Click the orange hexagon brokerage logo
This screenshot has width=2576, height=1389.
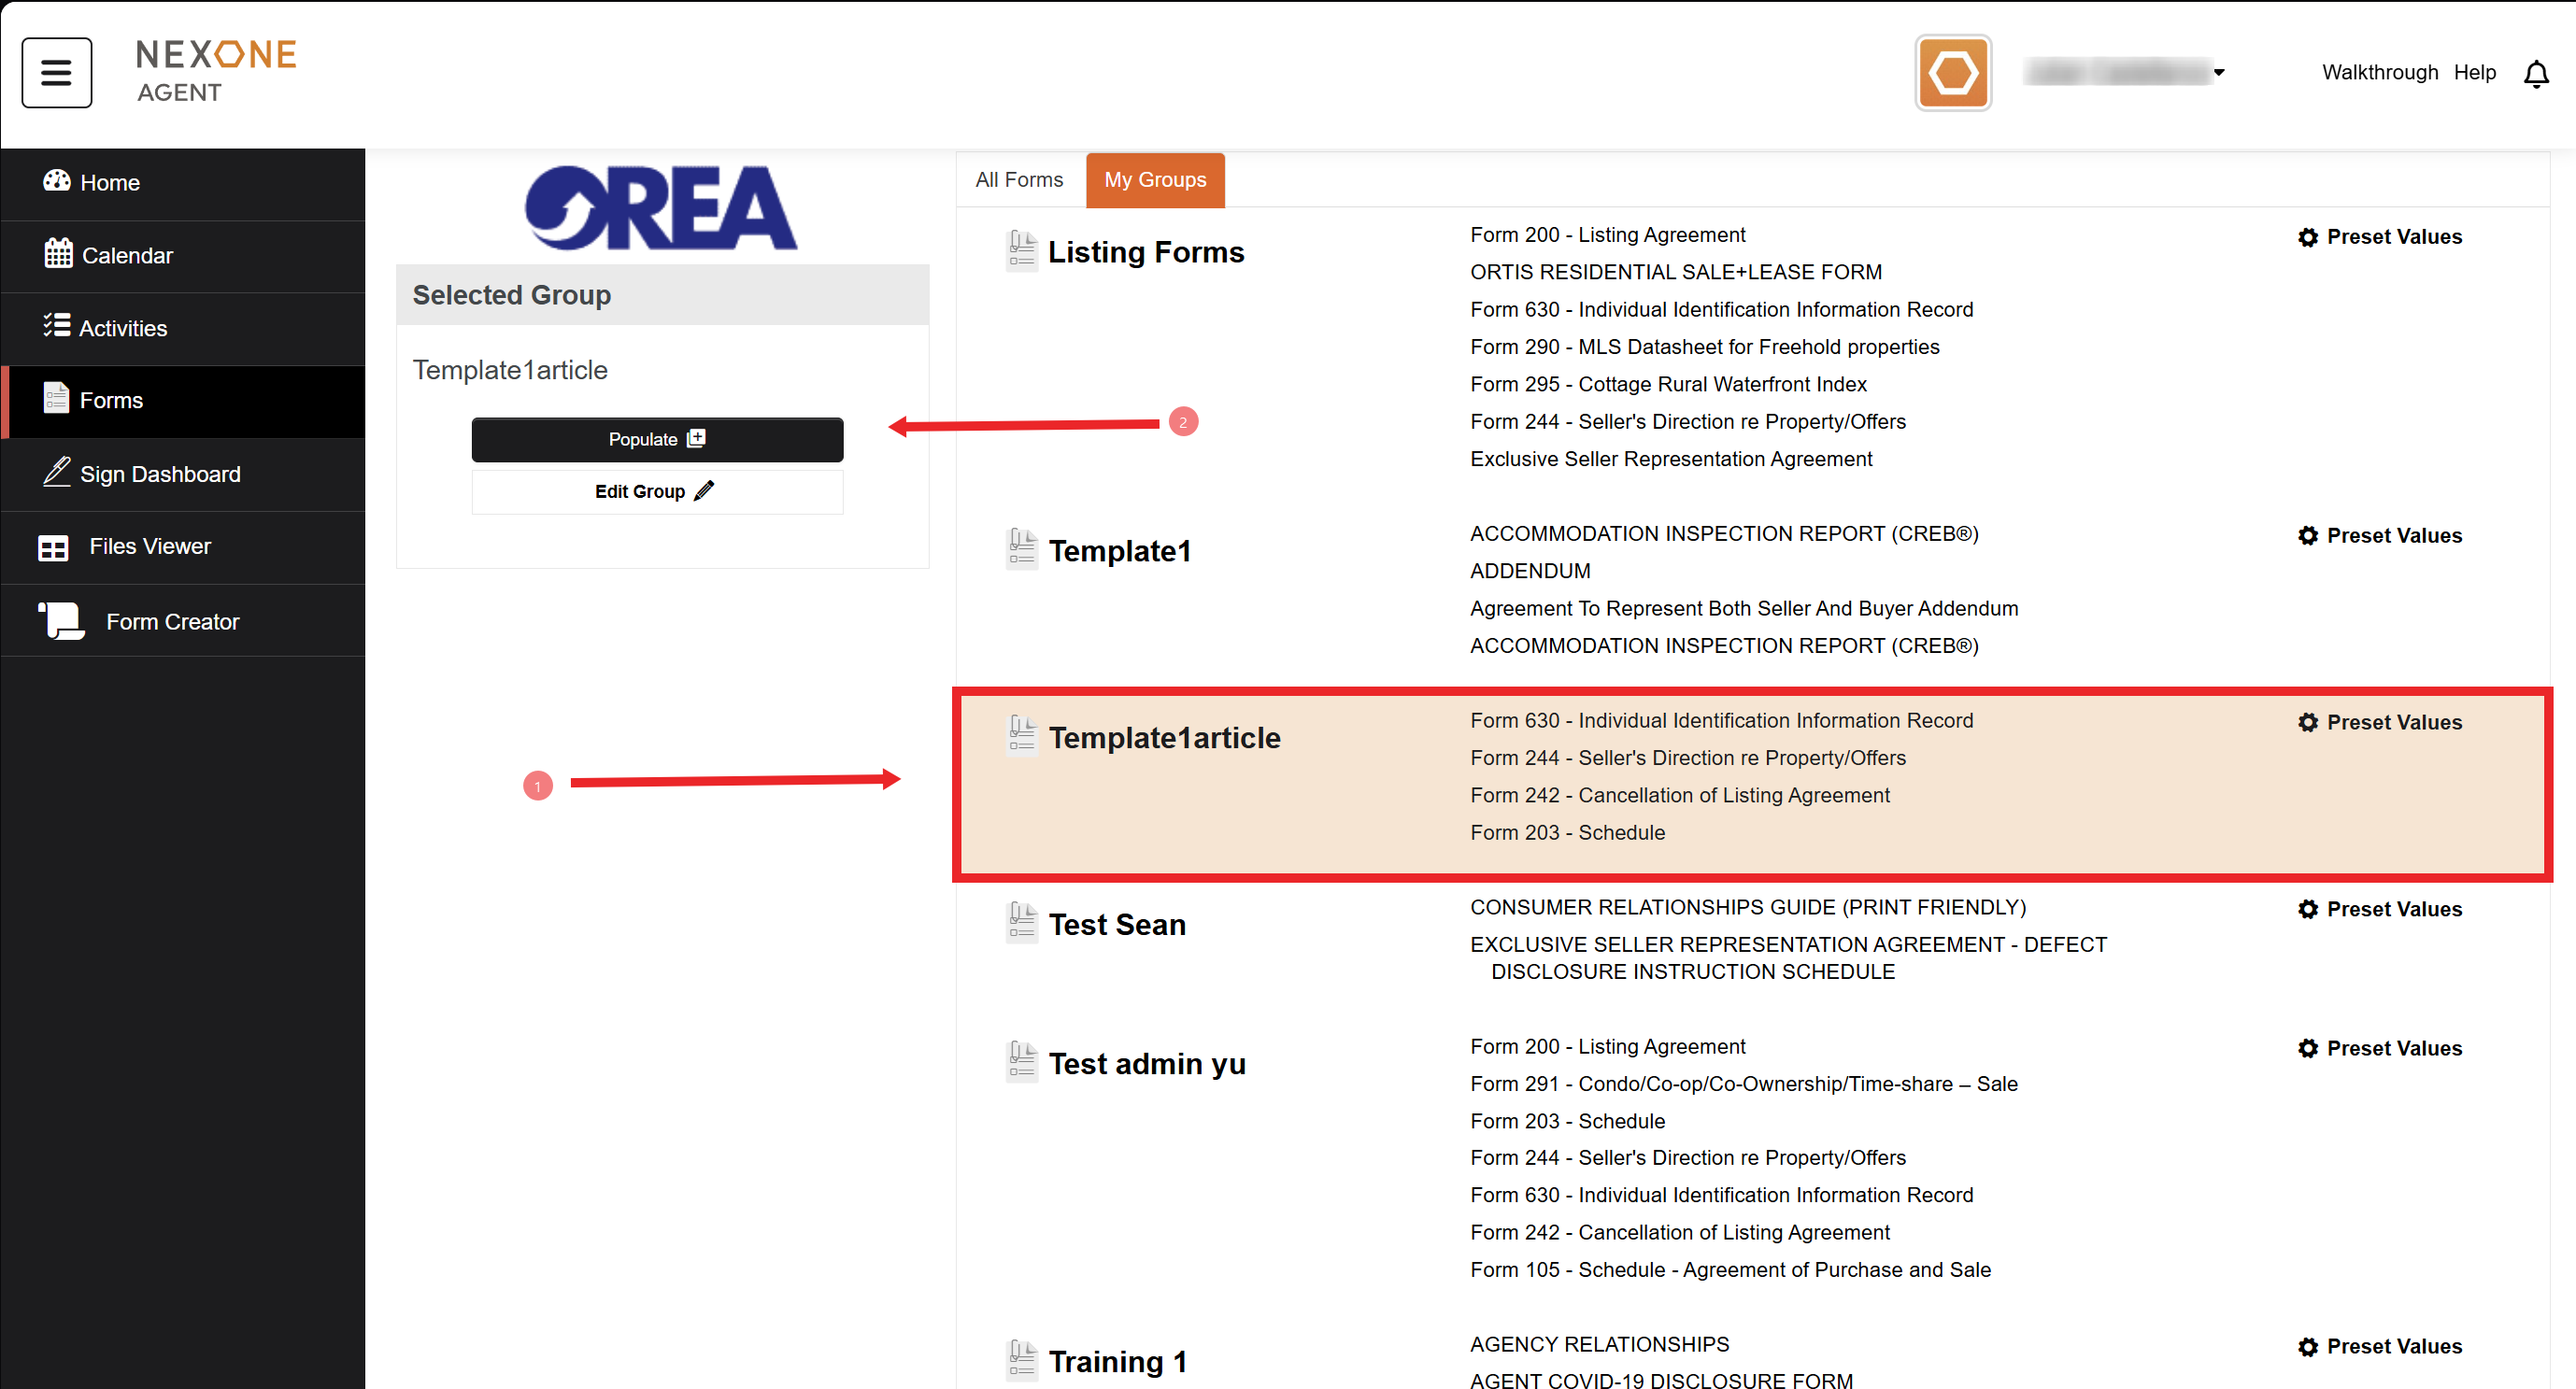point(1952,73)
